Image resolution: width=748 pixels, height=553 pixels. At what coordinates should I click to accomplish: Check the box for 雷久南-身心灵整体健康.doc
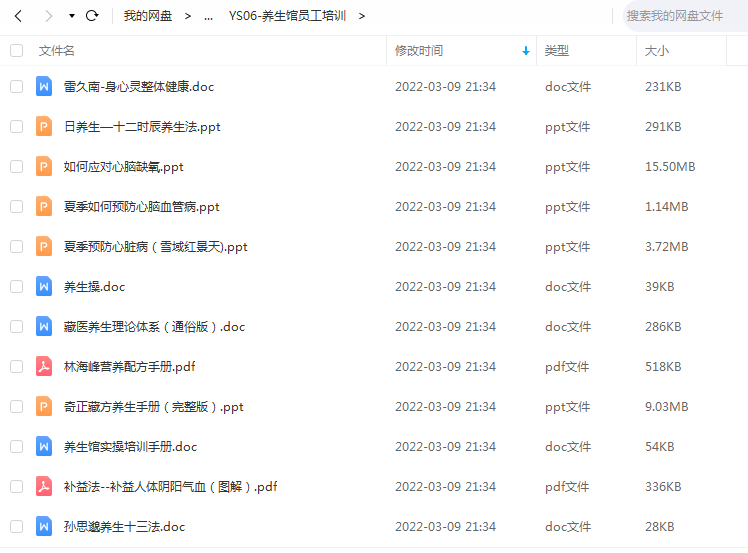[x=17, y=86]
